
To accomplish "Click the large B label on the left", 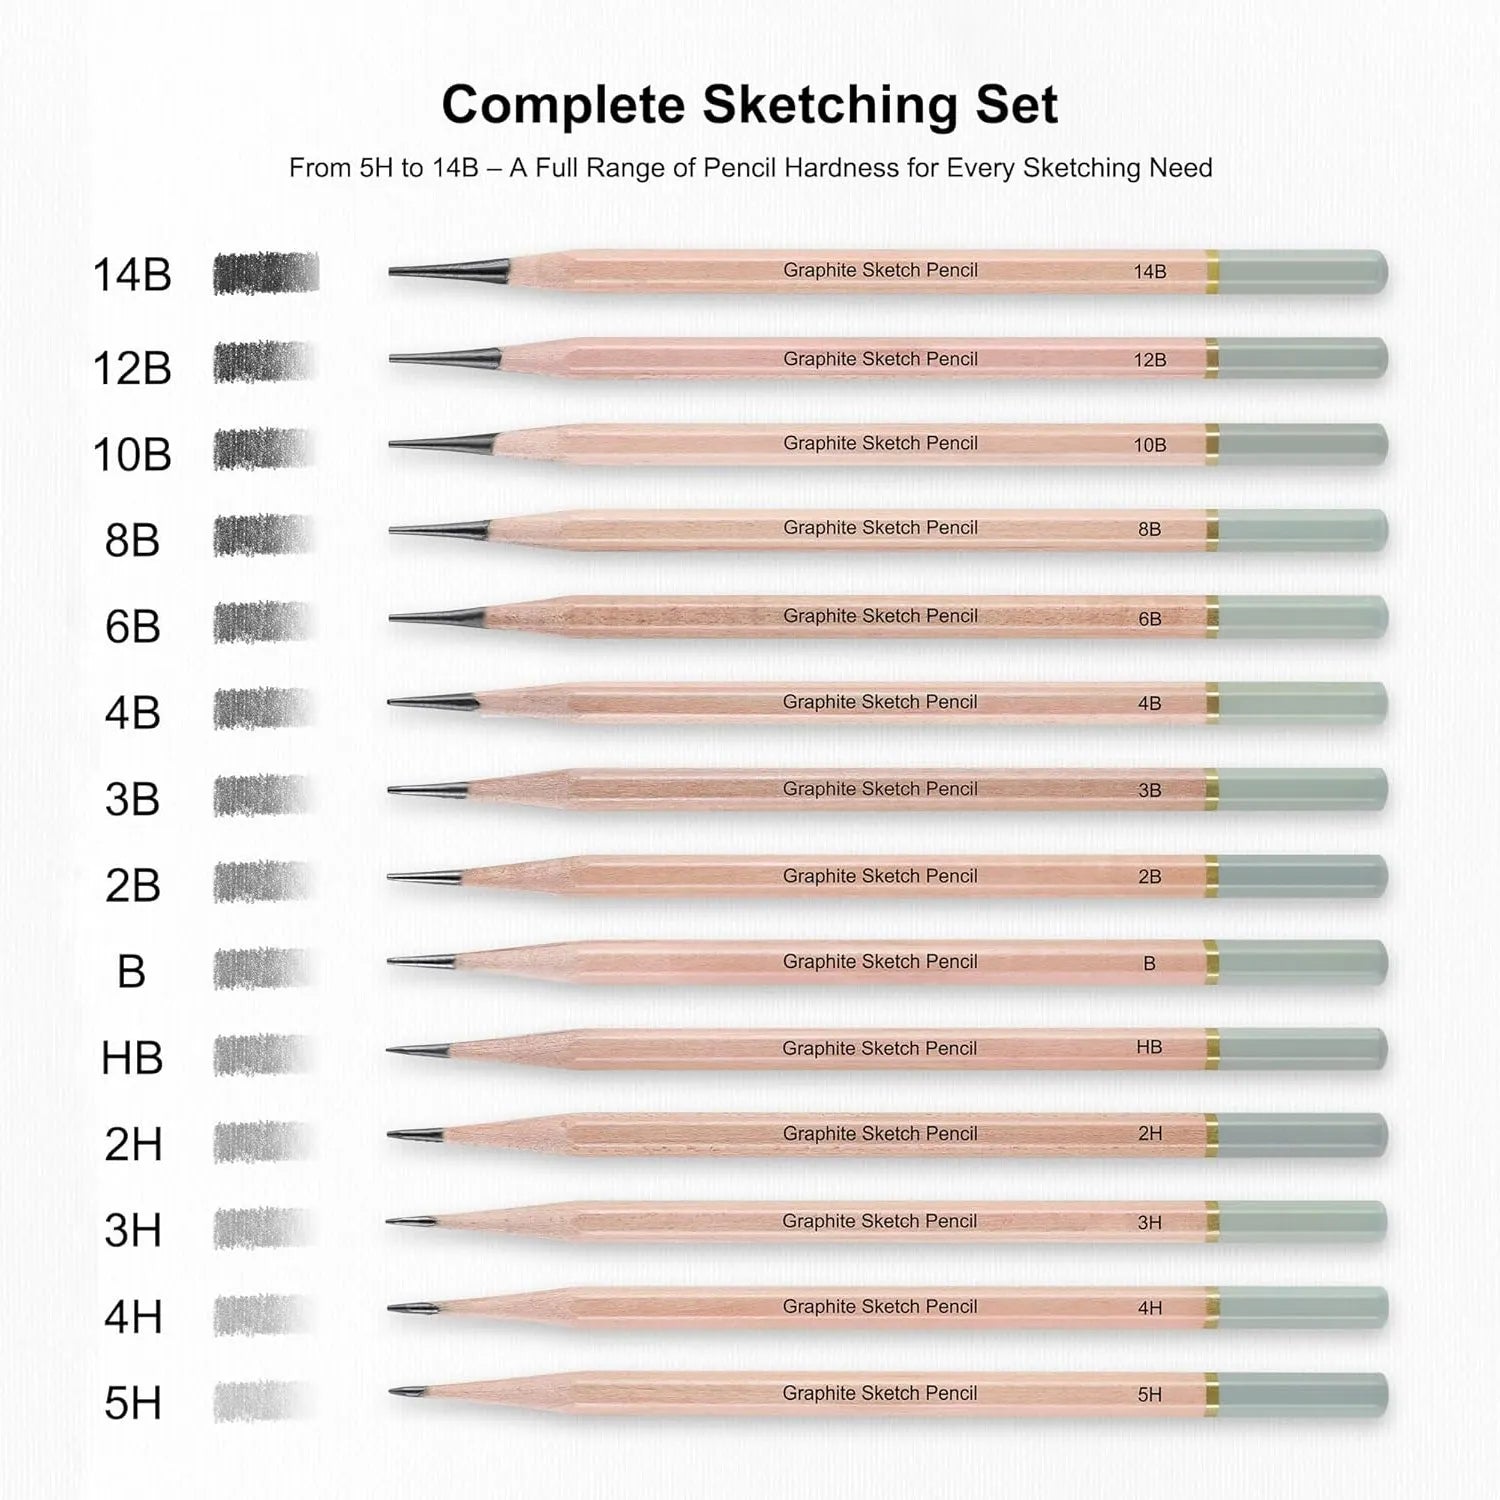I will 131,971.
